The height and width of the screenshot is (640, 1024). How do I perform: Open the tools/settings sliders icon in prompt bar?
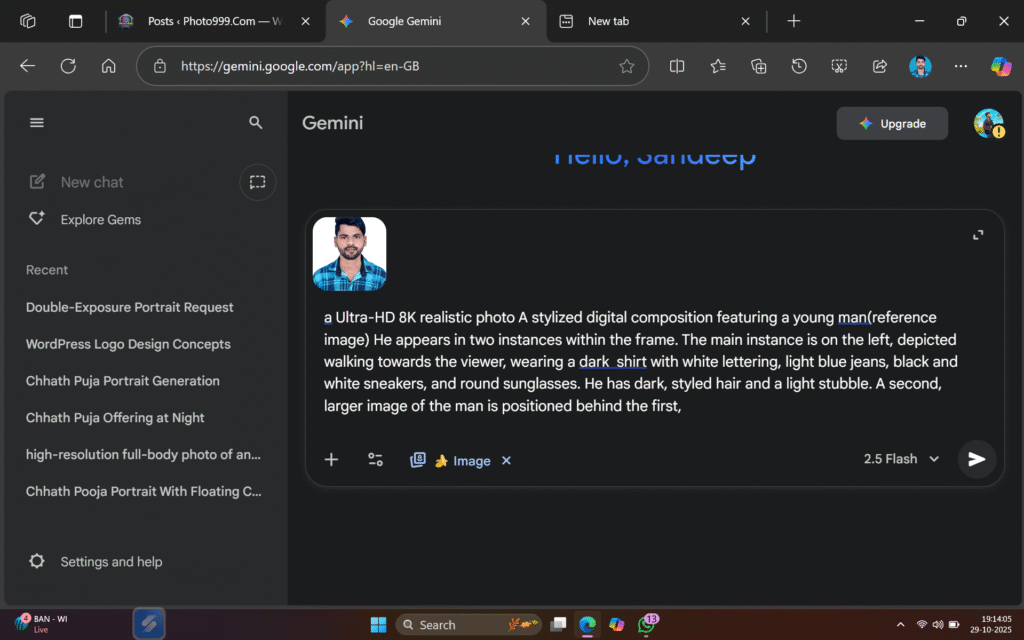(x=375, y=460)
